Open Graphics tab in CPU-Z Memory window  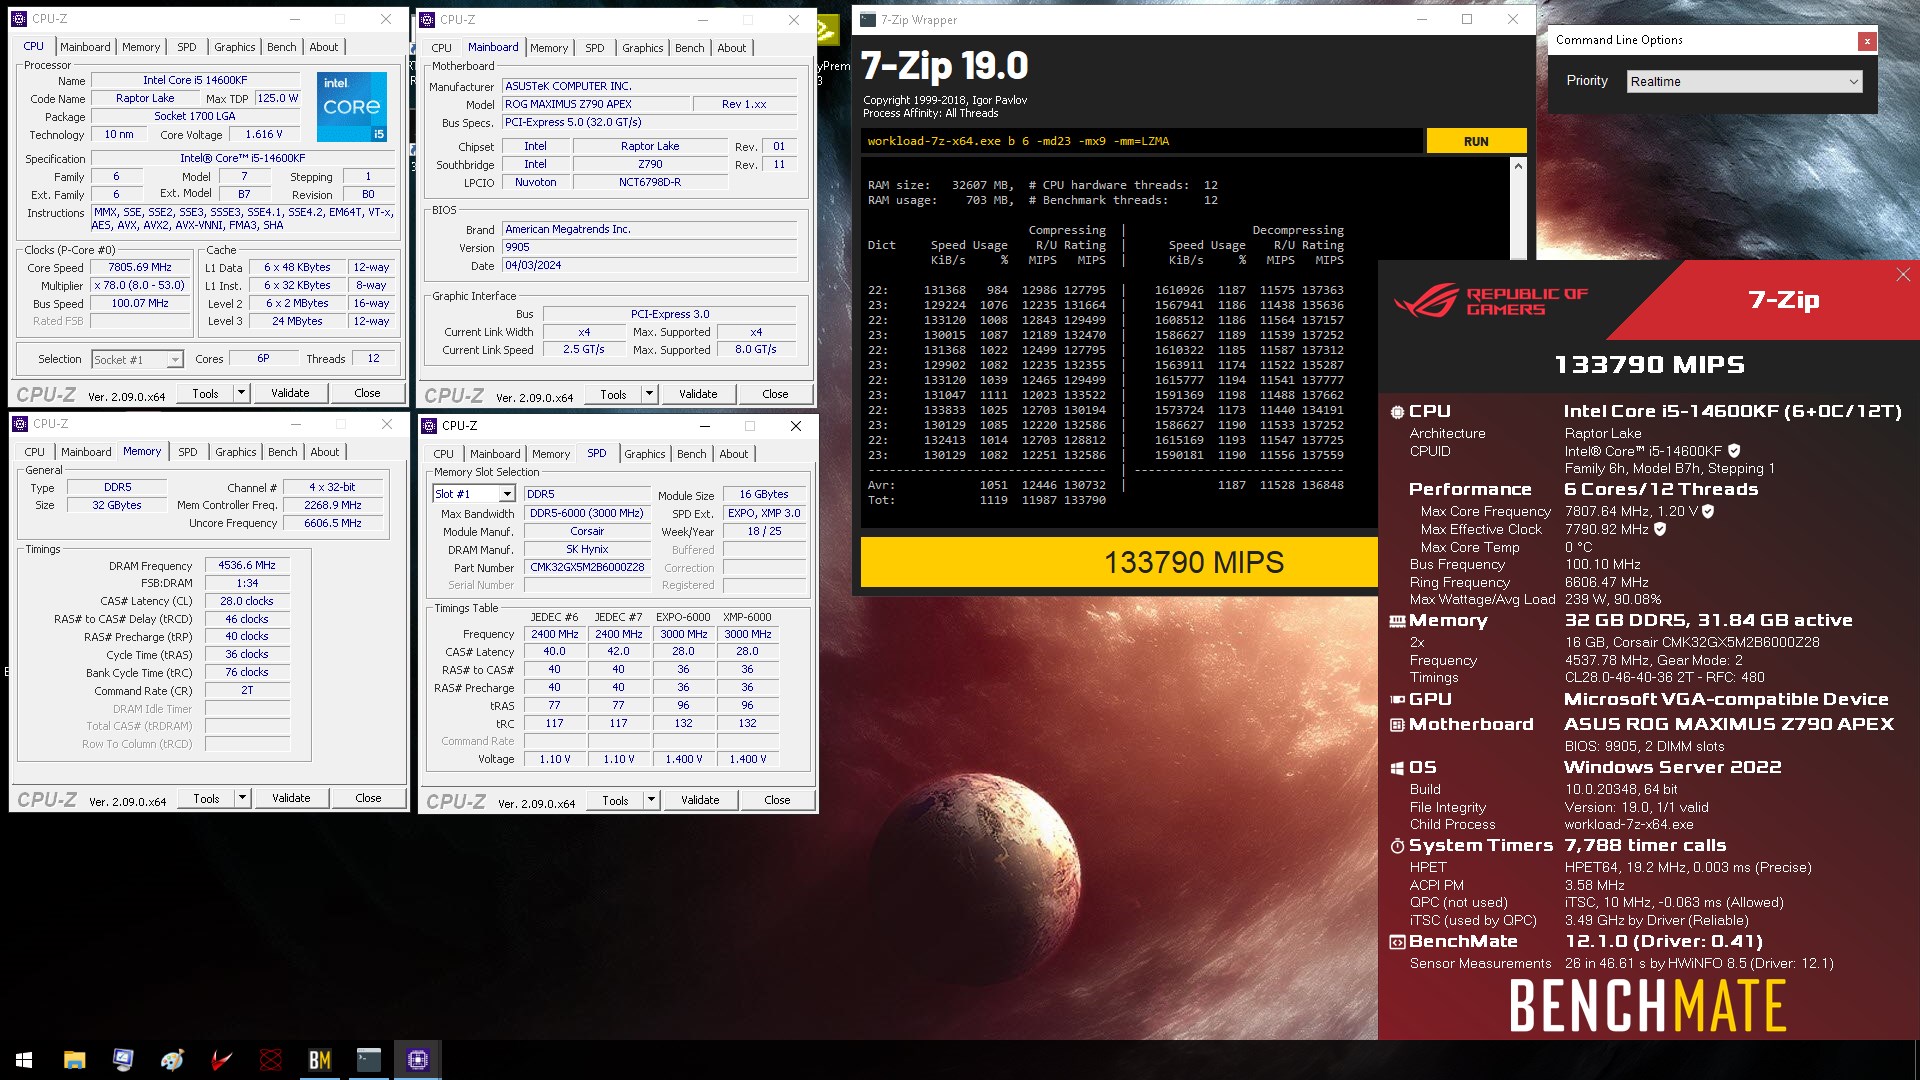tap(236, 452)
